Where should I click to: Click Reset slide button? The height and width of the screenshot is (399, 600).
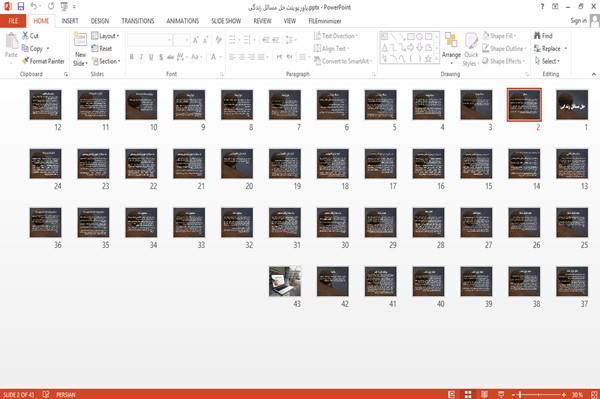tap(101, 49)
